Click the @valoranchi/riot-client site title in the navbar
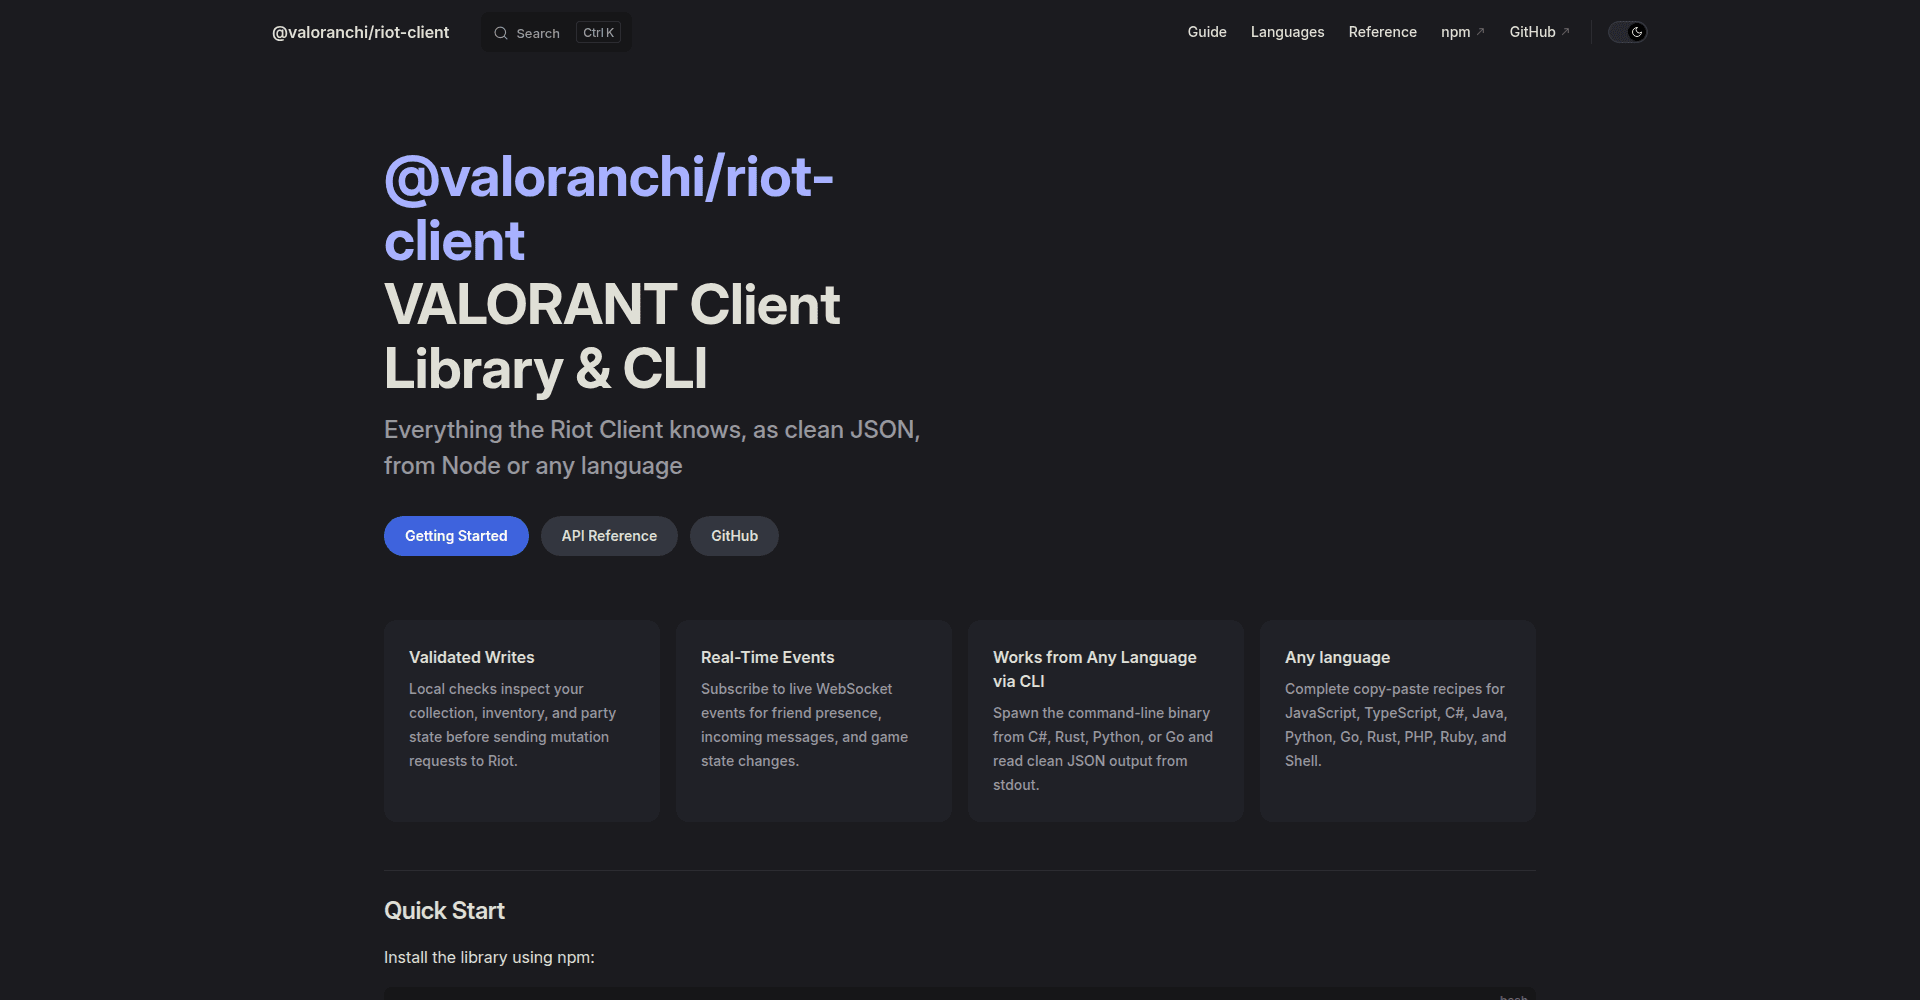1920x1000 pixels. click(x=360, y=32)
